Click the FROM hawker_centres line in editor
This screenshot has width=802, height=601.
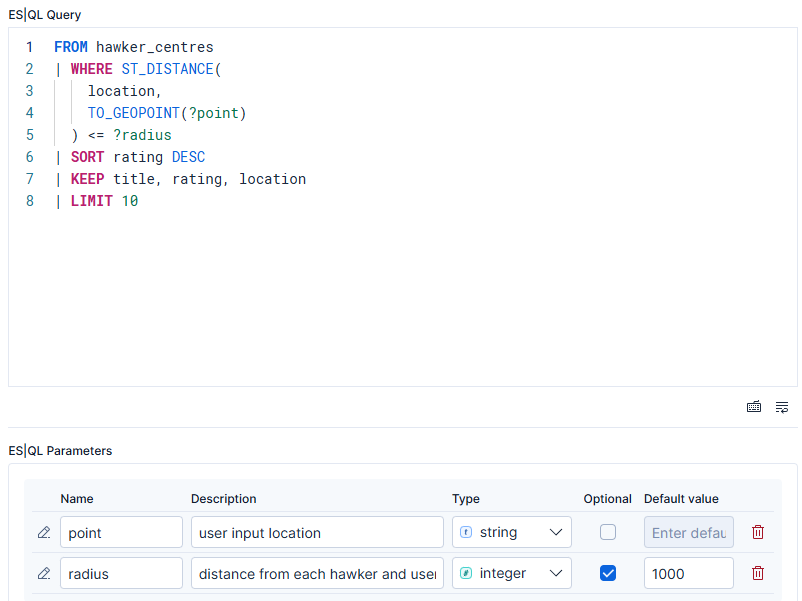133,47
